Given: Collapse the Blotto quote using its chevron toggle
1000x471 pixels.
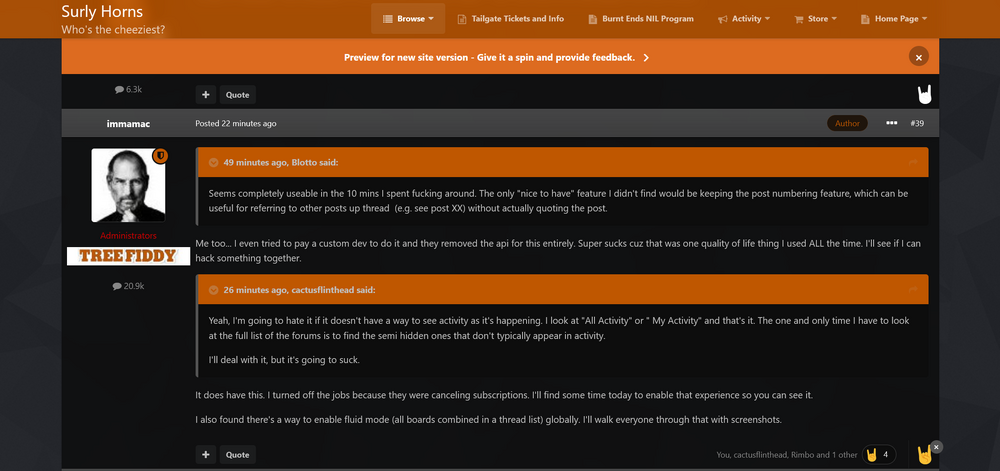Looking at the screenshot, I should coord(213,162).
